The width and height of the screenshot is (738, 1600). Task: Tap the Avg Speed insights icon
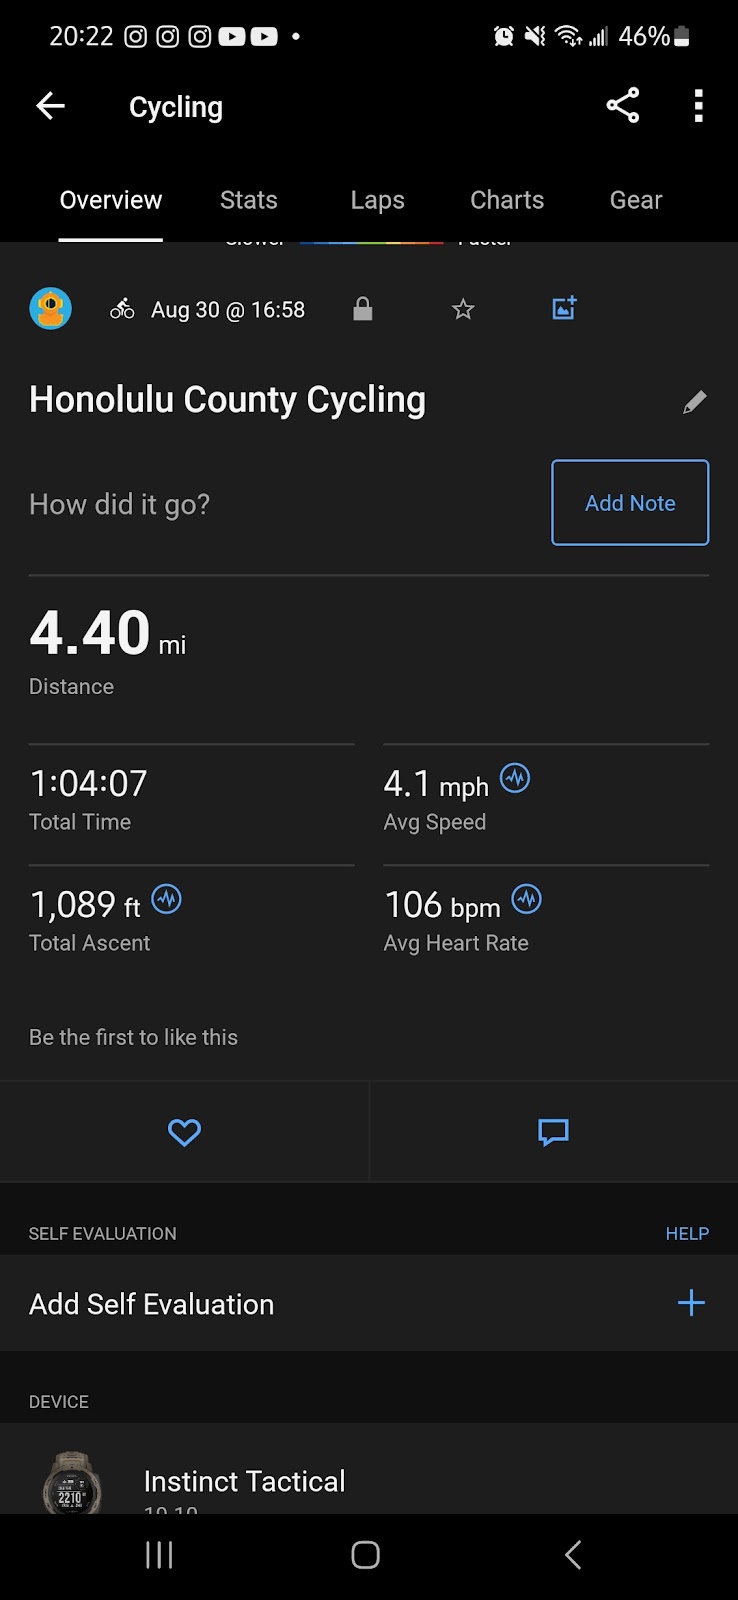(515, 778)
